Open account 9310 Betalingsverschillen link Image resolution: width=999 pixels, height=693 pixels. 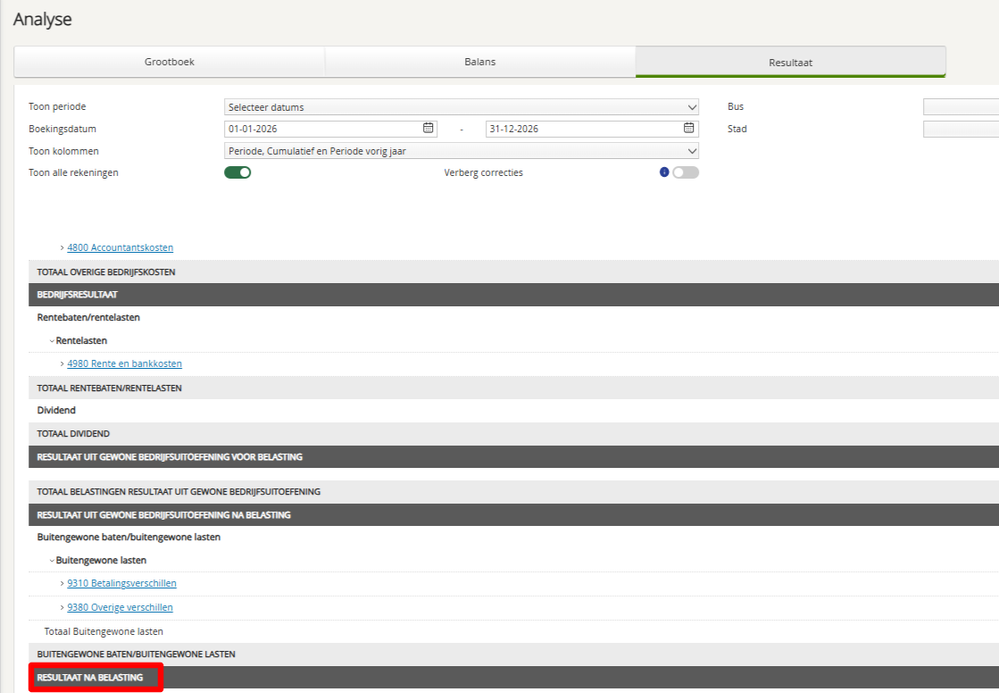click(x=122, y=583)
